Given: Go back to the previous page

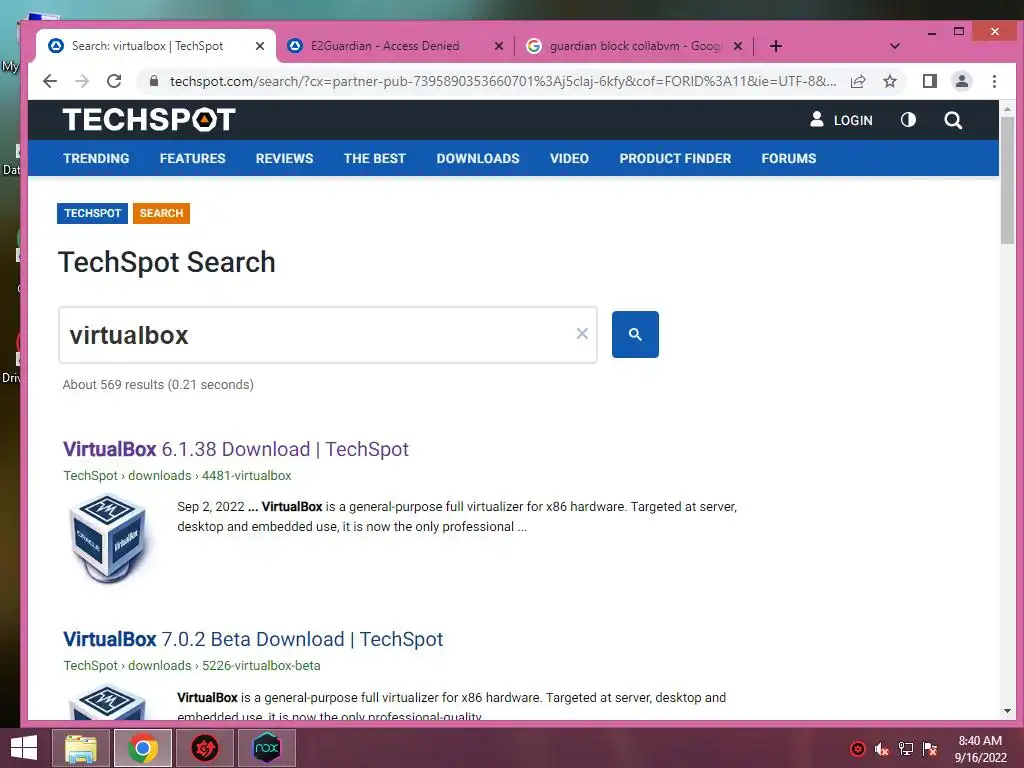Looking at the screenshot, I should [x=50, y=81].
